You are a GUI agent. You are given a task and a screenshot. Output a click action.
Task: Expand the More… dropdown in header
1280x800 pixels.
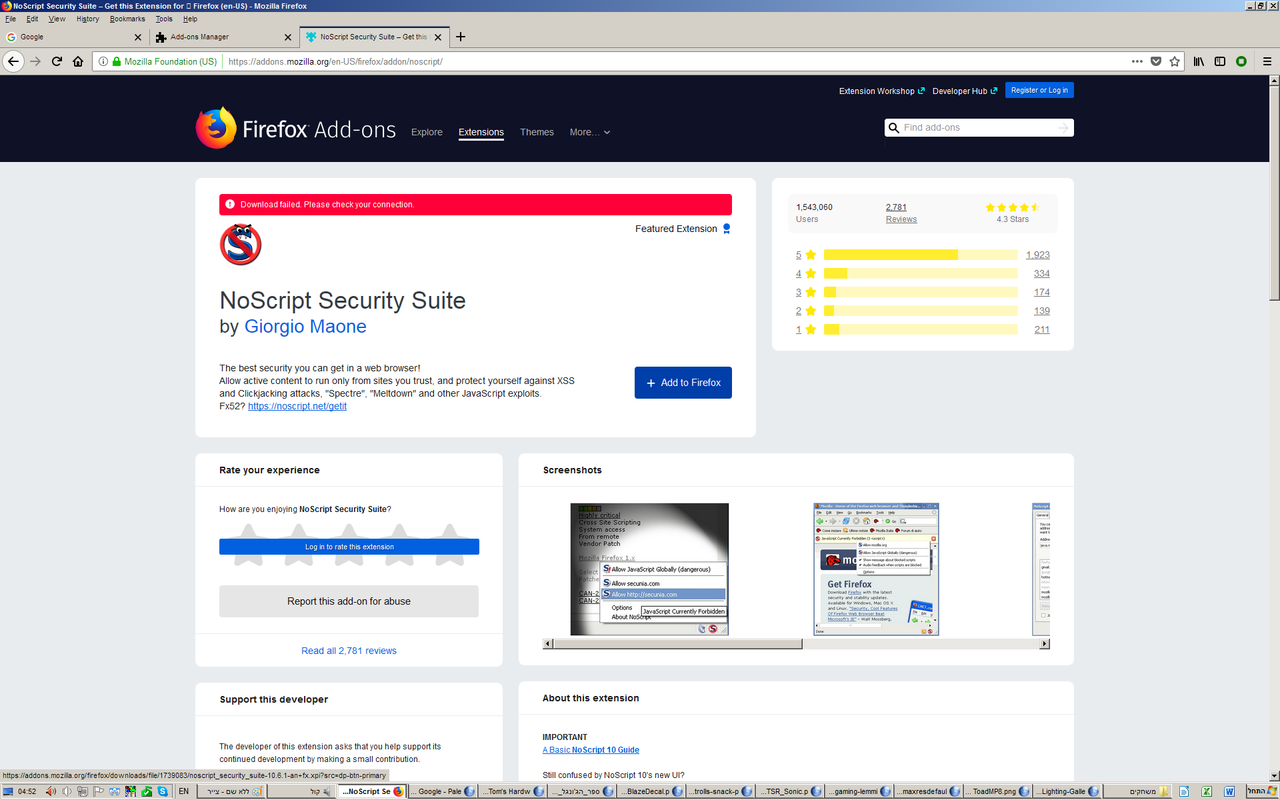590,132
